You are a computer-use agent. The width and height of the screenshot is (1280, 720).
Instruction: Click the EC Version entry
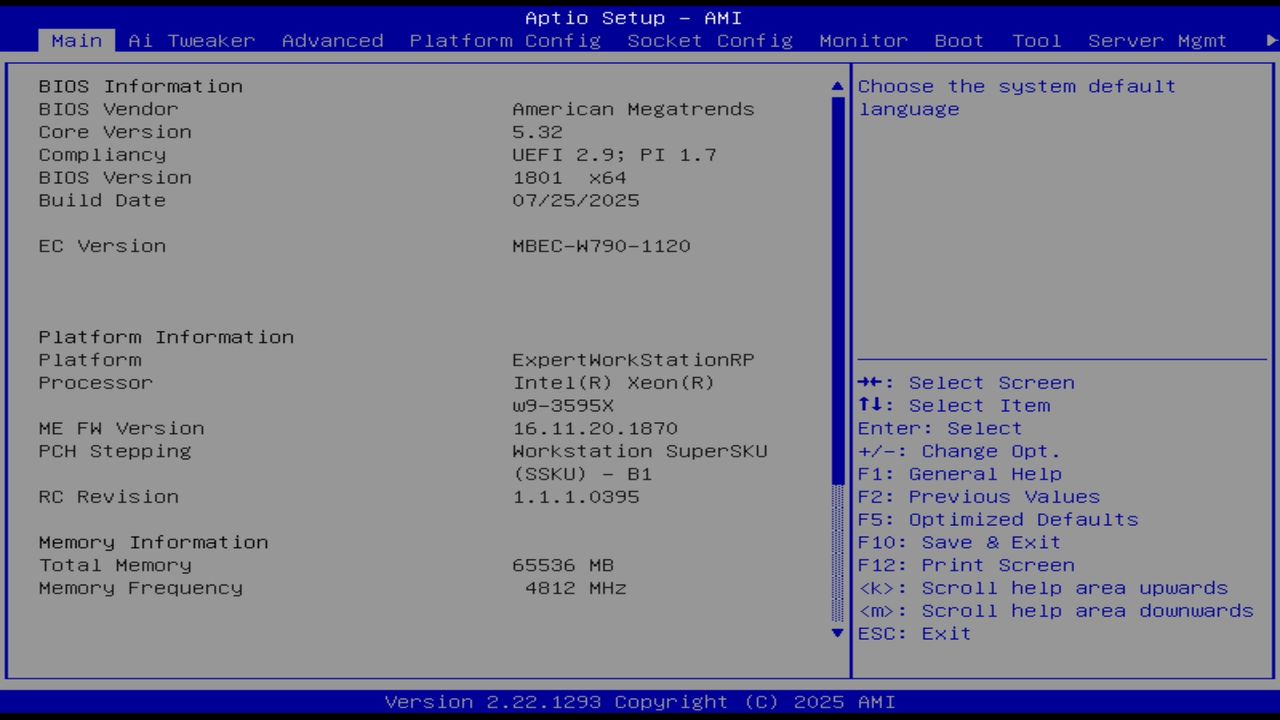[x=102, y=245]
